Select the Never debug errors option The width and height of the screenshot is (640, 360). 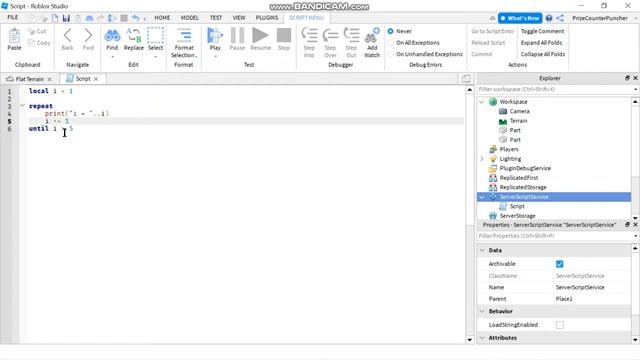pyautogui.click(x=391, y=31)
